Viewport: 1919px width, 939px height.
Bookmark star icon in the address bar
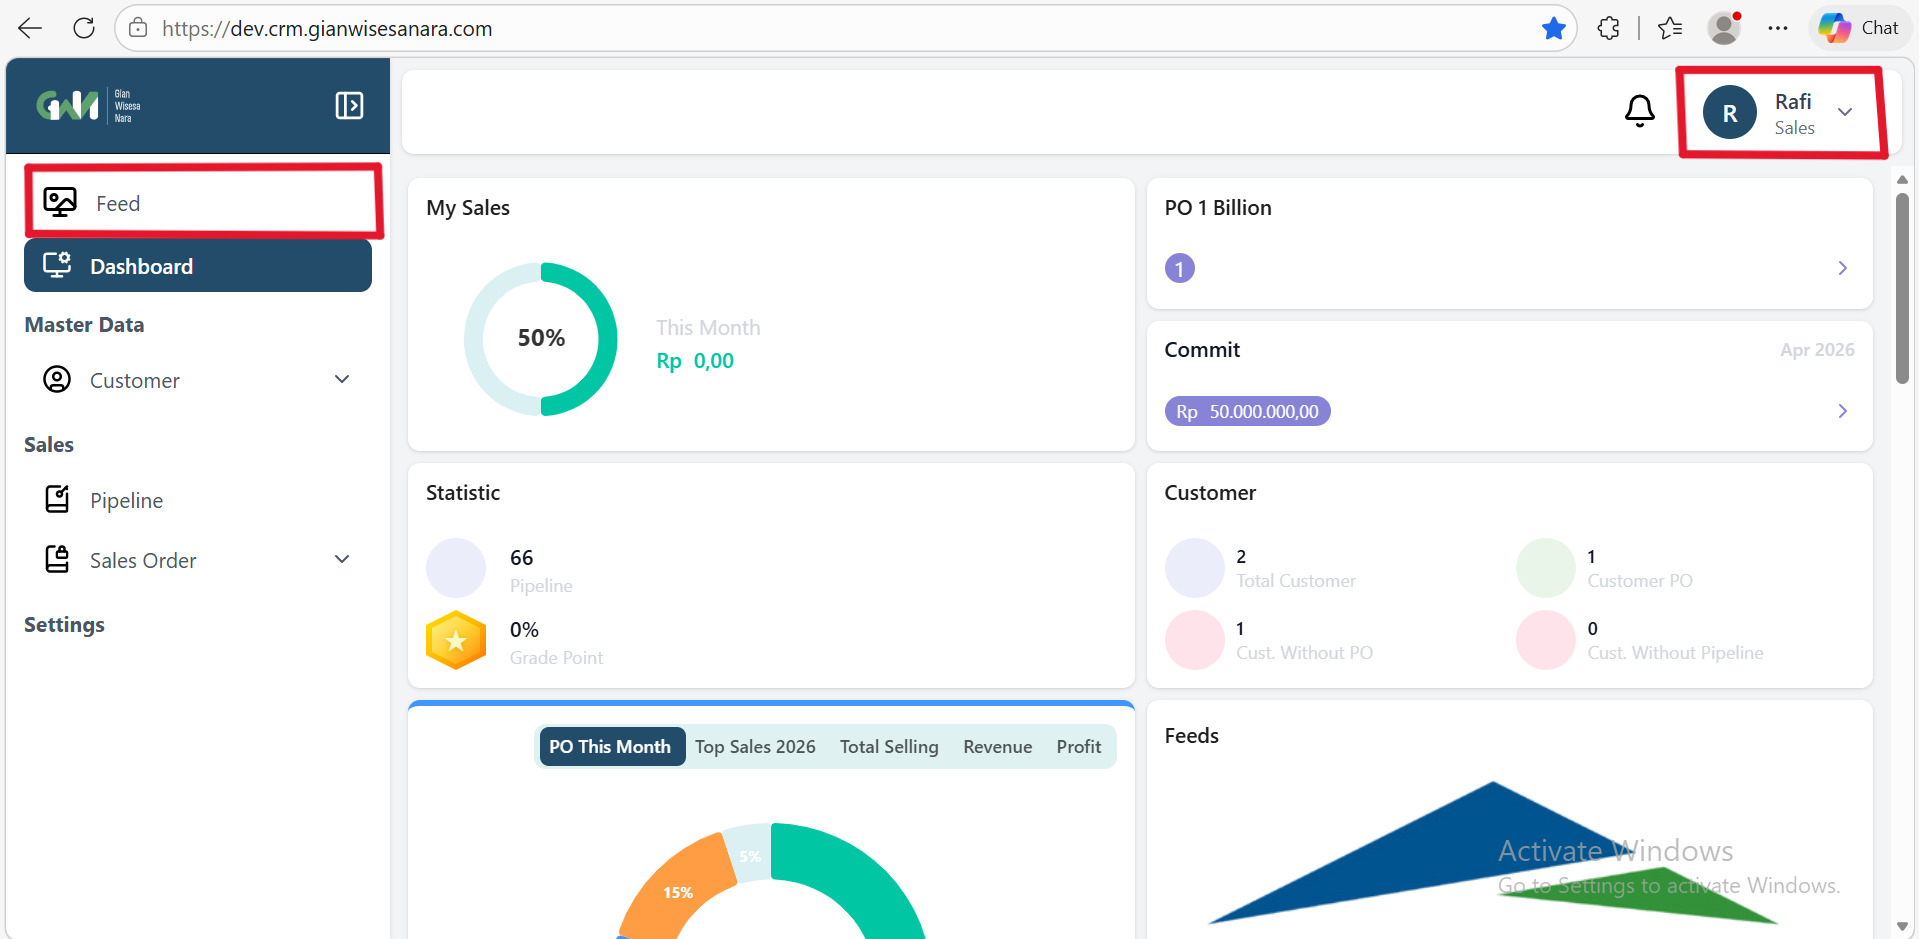1553,29
